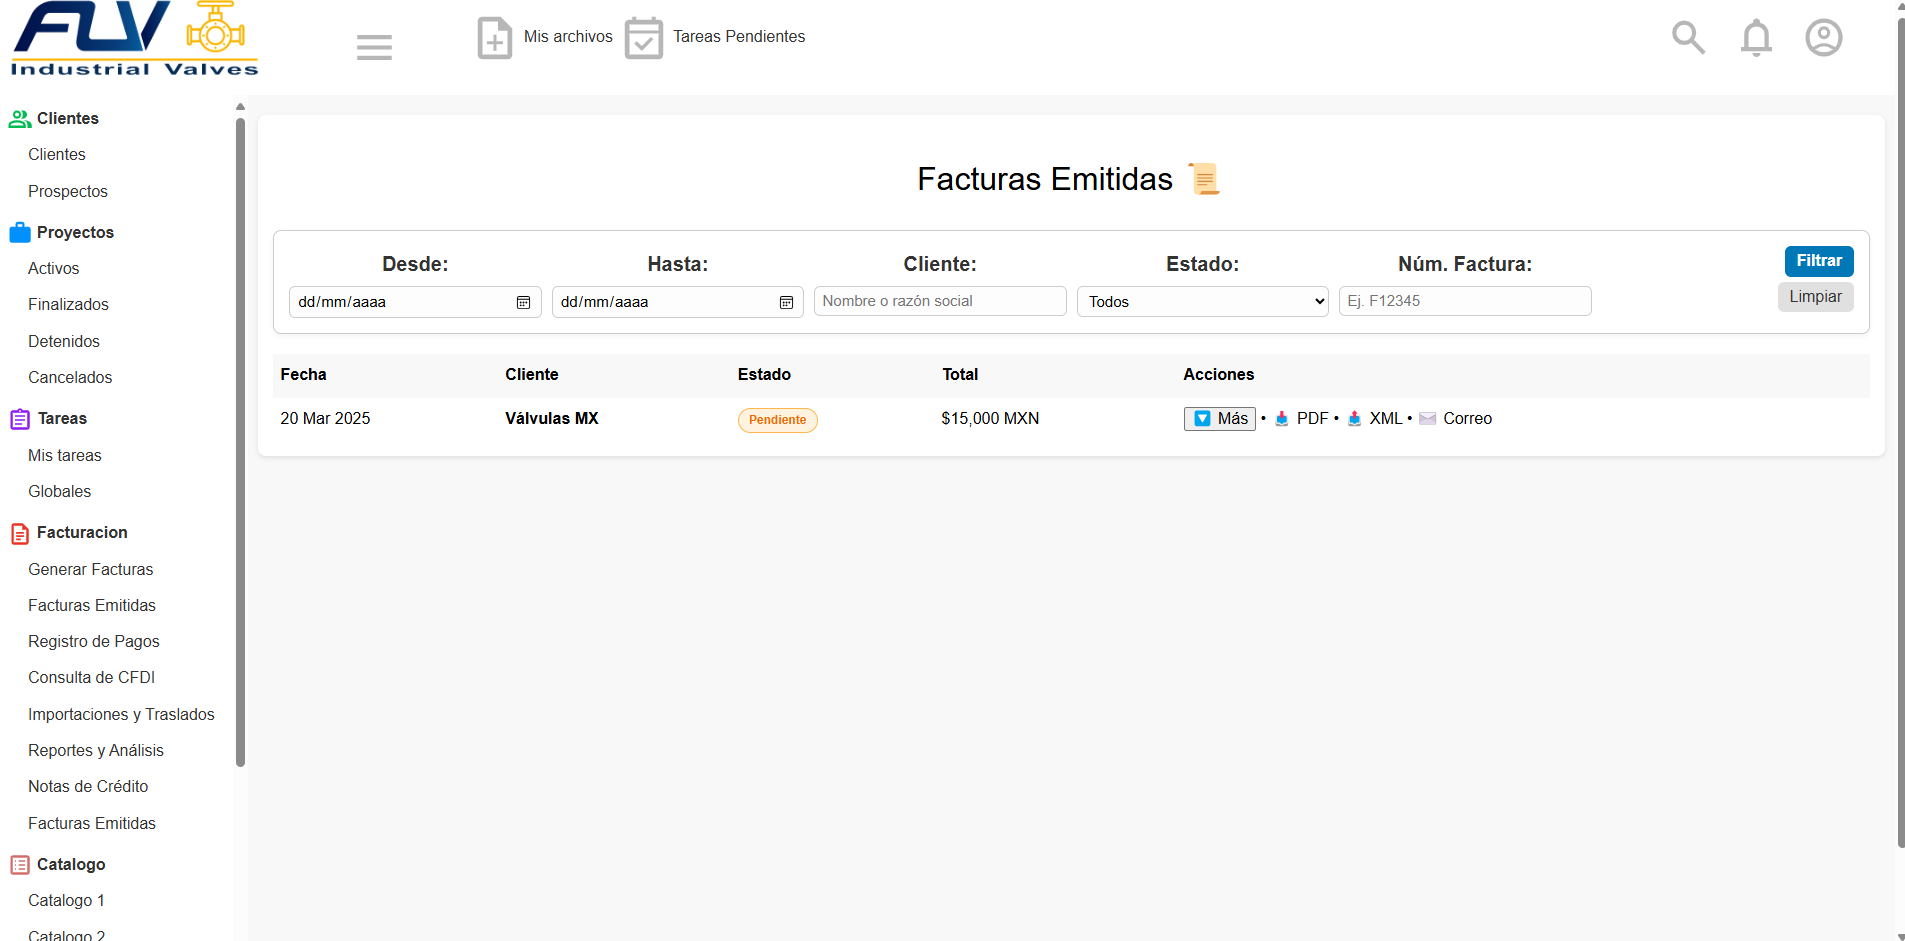This screenshot has height=941, width=1905.
Task: Click the Fecha column header
Action: [304, 375]
